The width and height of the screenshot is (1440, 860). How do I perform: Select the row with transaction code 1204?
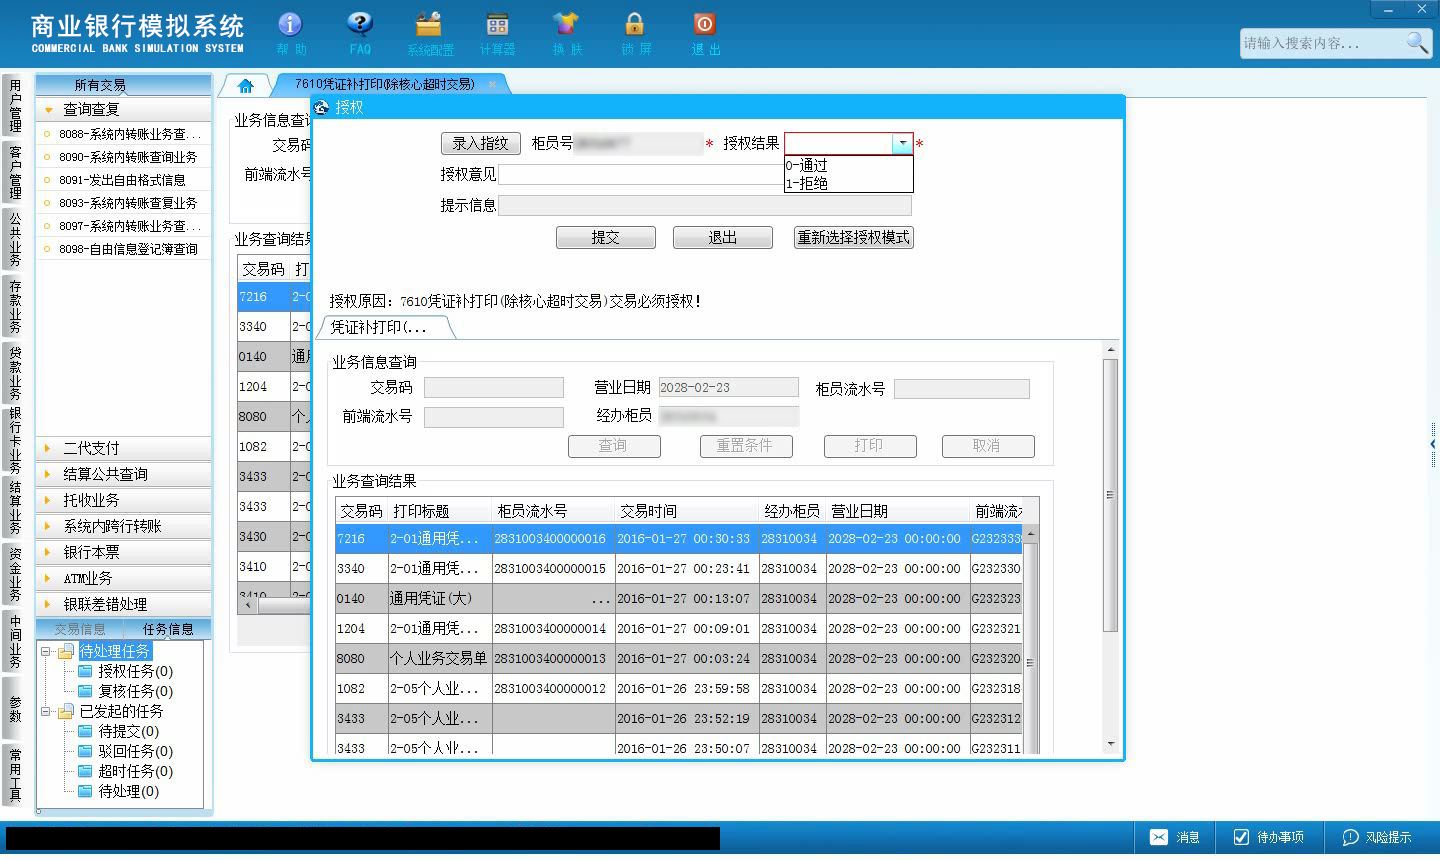point(679,628)
